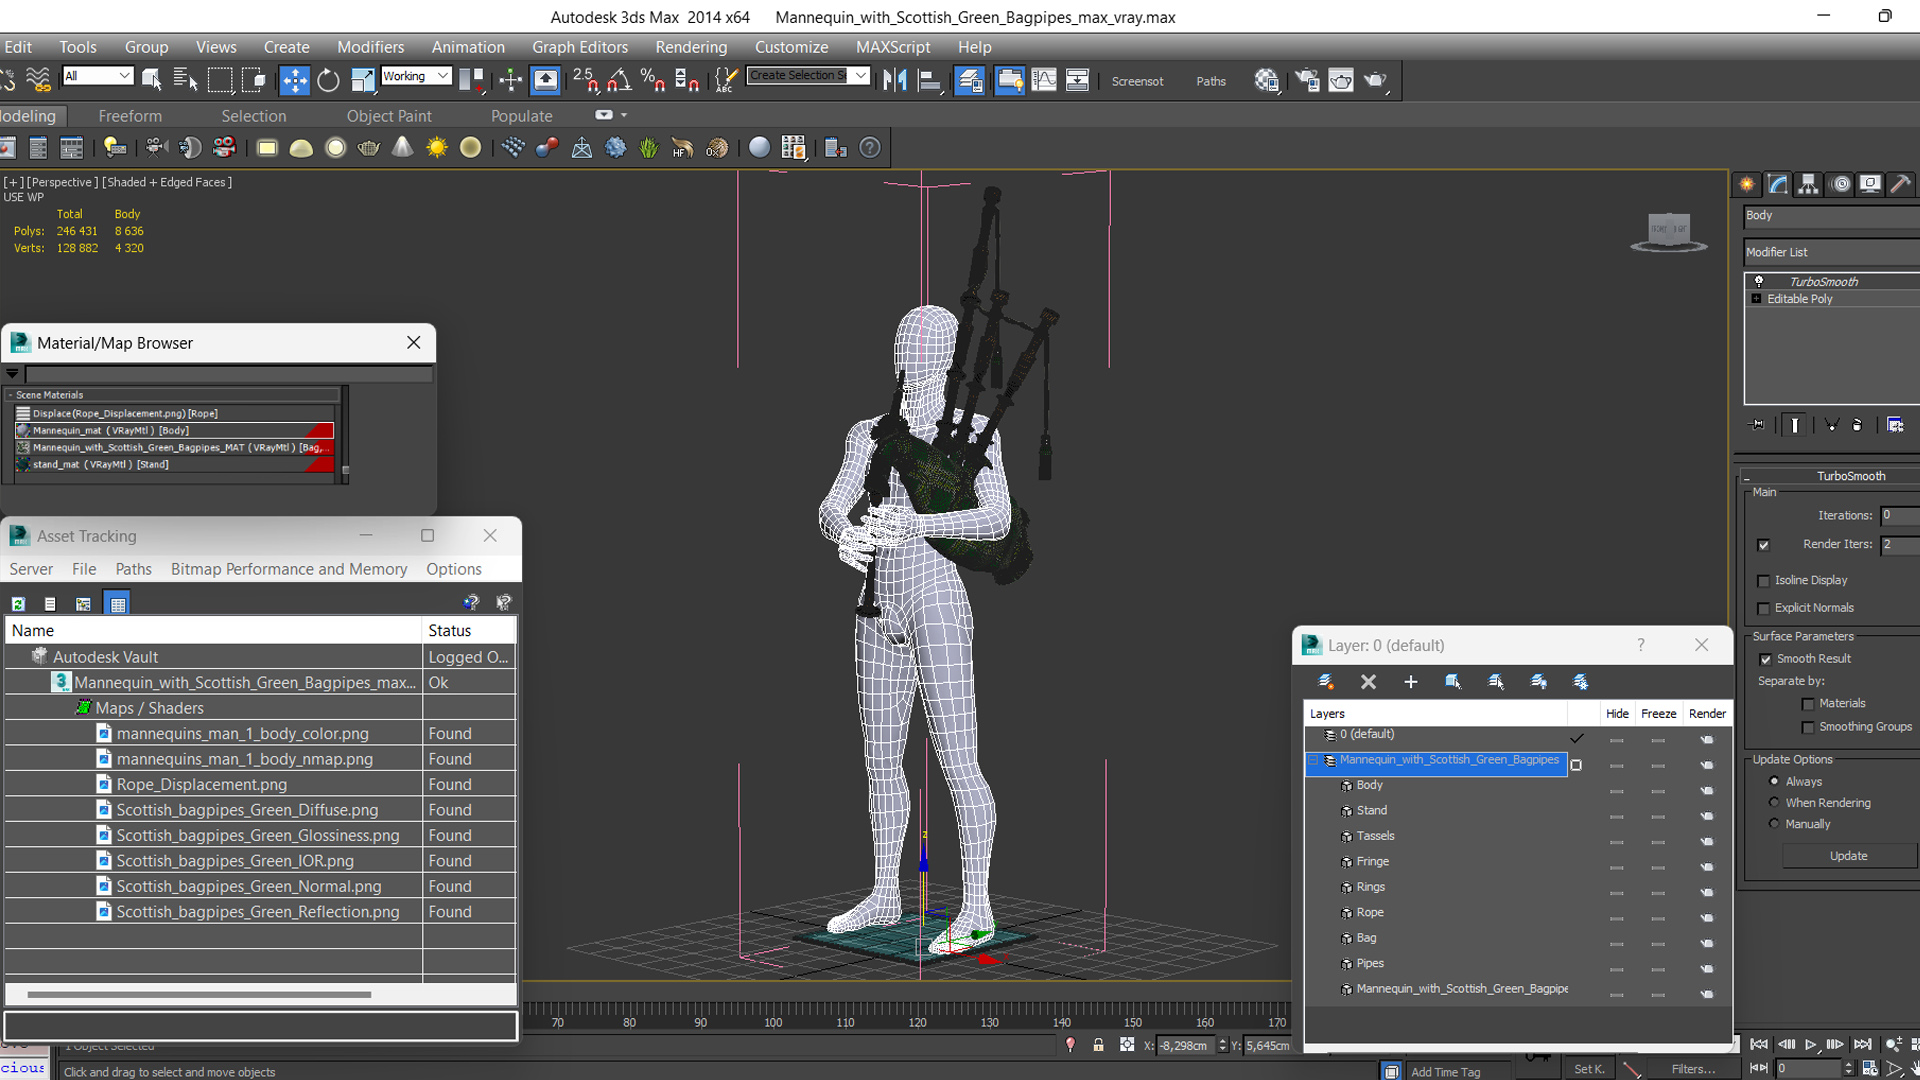Click the Align tool icon
This screenshot has width=1920, height=1080.
click(930, 80)
